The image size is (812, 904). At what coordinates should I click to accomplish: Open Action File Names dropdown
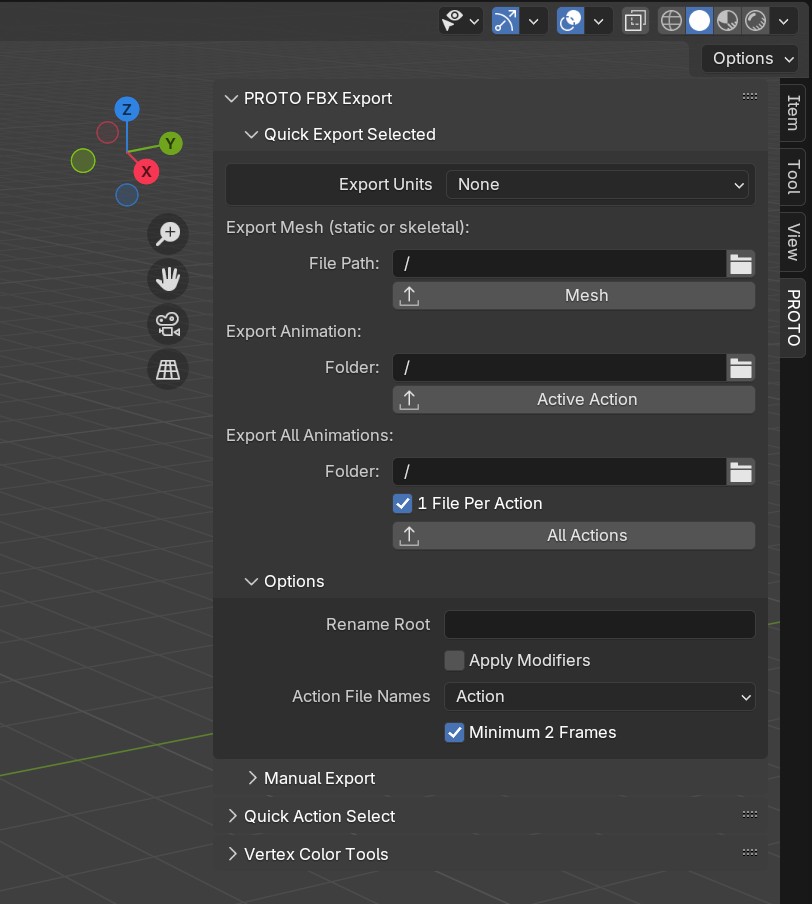pyautogui.click(x=600, y=696)
